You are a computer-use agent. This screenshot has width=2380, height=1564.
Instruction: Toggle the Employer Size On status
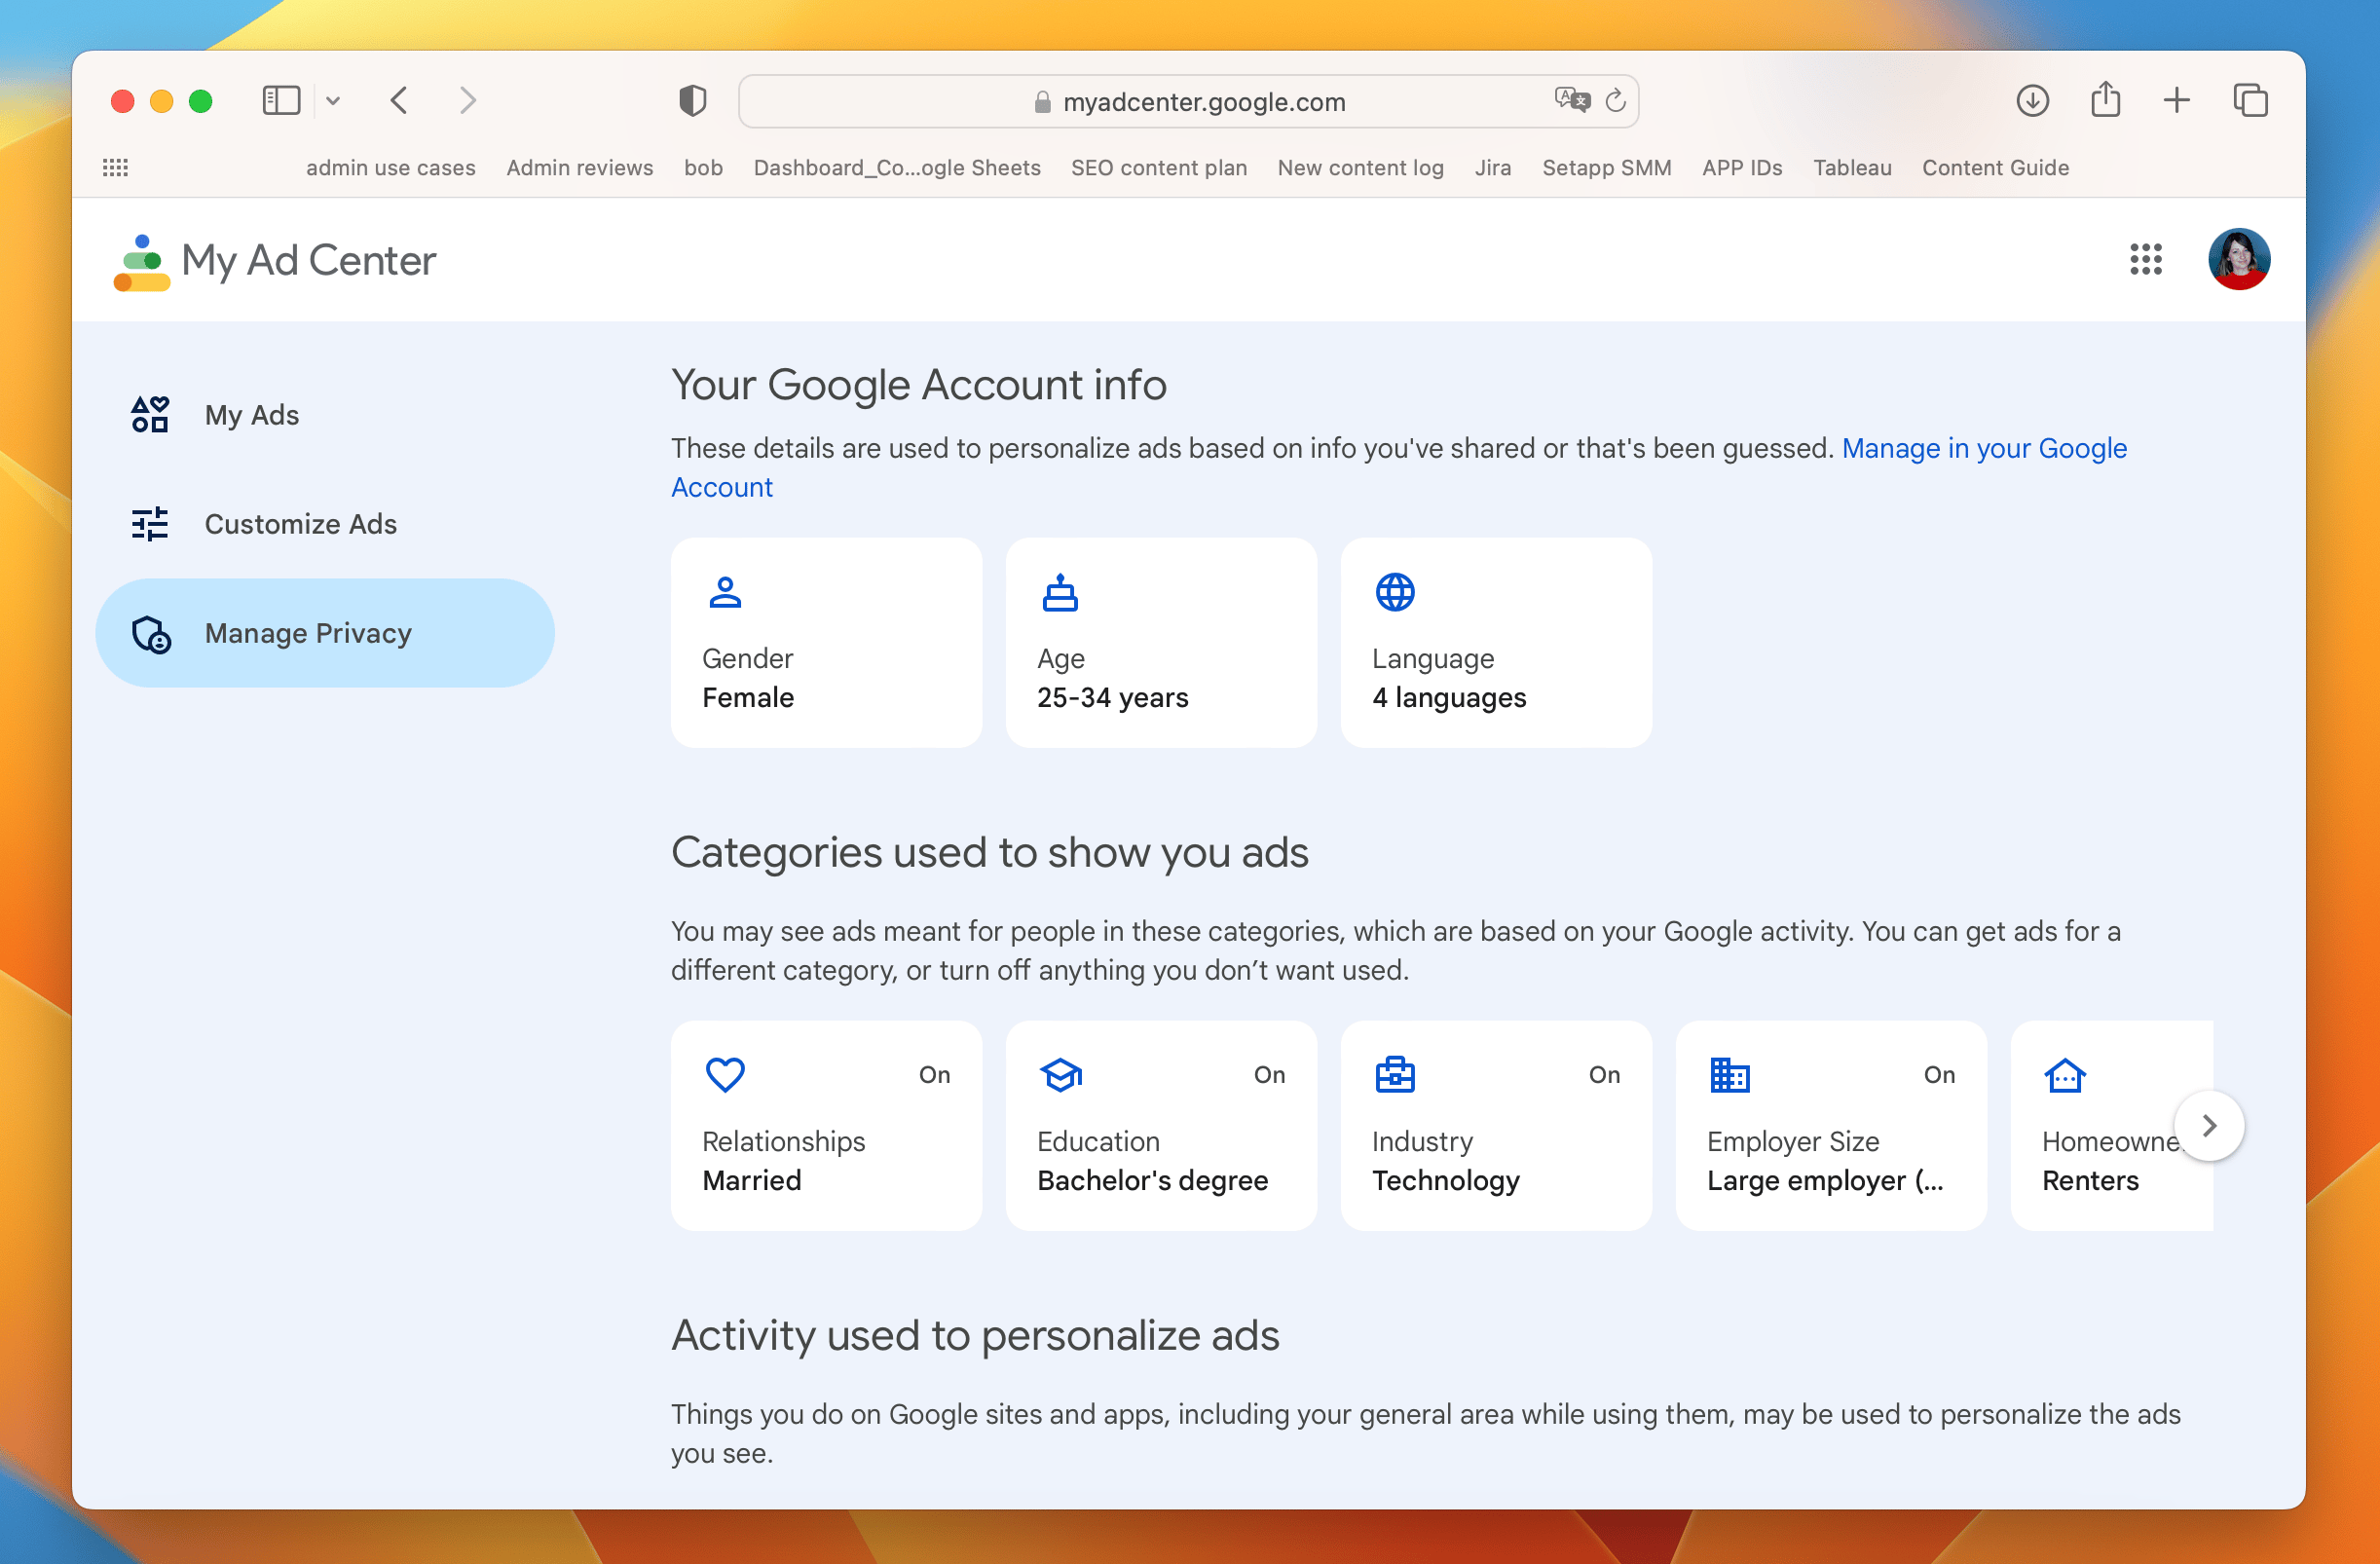1940,1075
